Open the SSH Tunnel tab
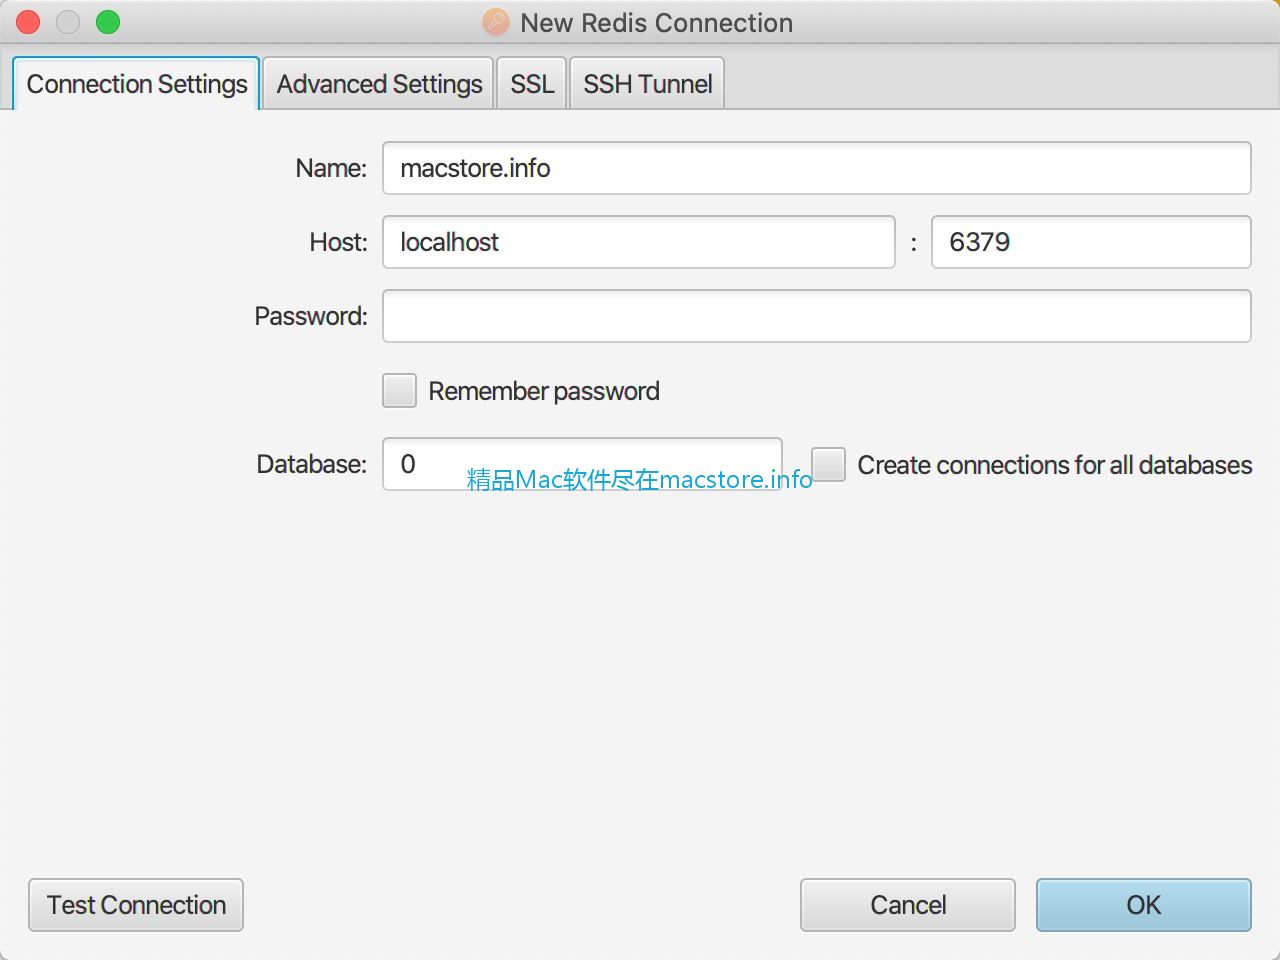The width and height of the screenshot is (1280, 960). 647,84
